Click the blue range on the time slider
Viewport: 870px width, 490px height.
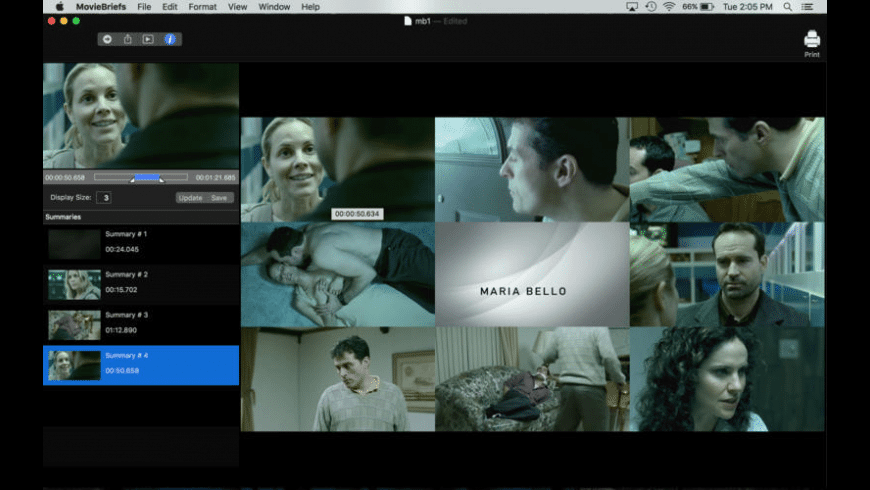tap(147, 177)
